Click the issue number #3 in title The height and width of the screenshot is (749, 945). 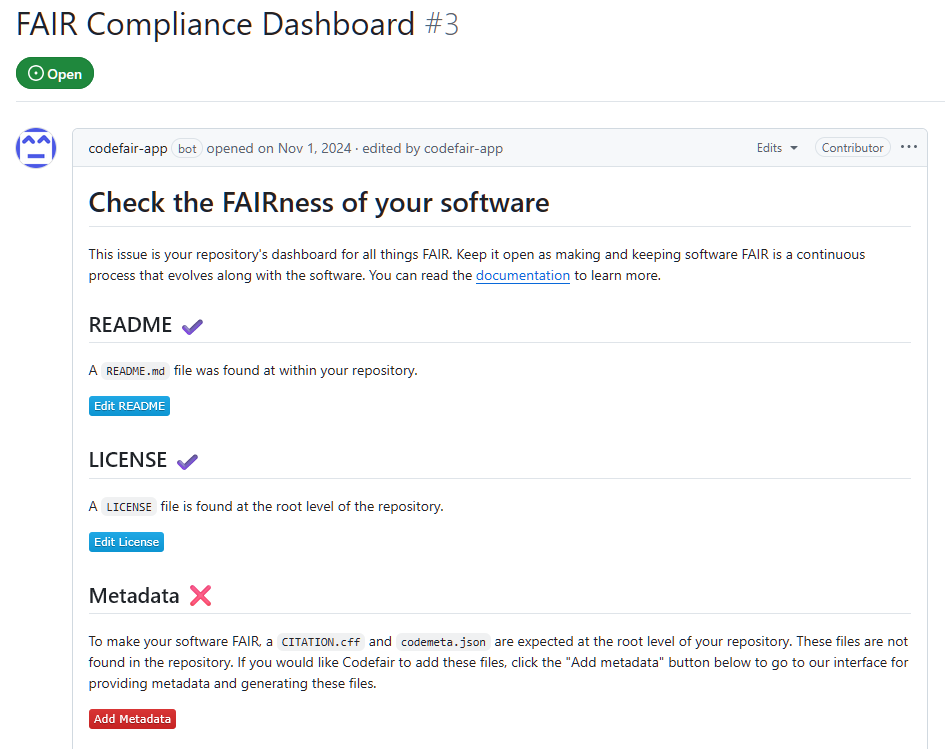(442, 24)
